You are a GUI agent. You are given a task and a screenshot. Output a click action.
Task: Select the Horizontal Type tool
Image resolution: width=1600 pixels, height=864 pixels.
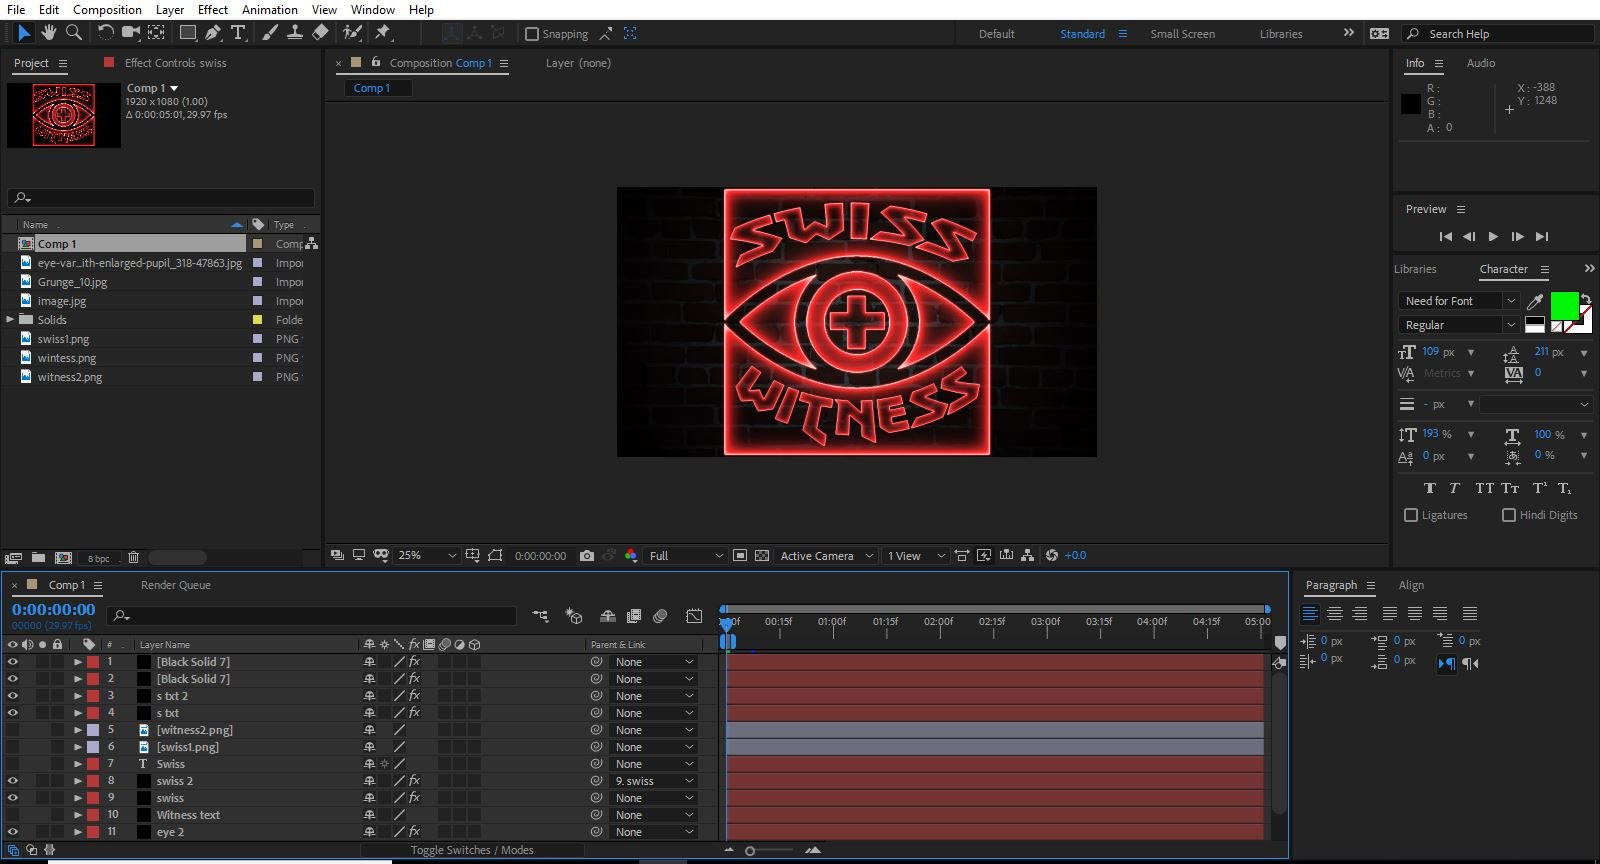pyautogui.click(x=238, y=33)
